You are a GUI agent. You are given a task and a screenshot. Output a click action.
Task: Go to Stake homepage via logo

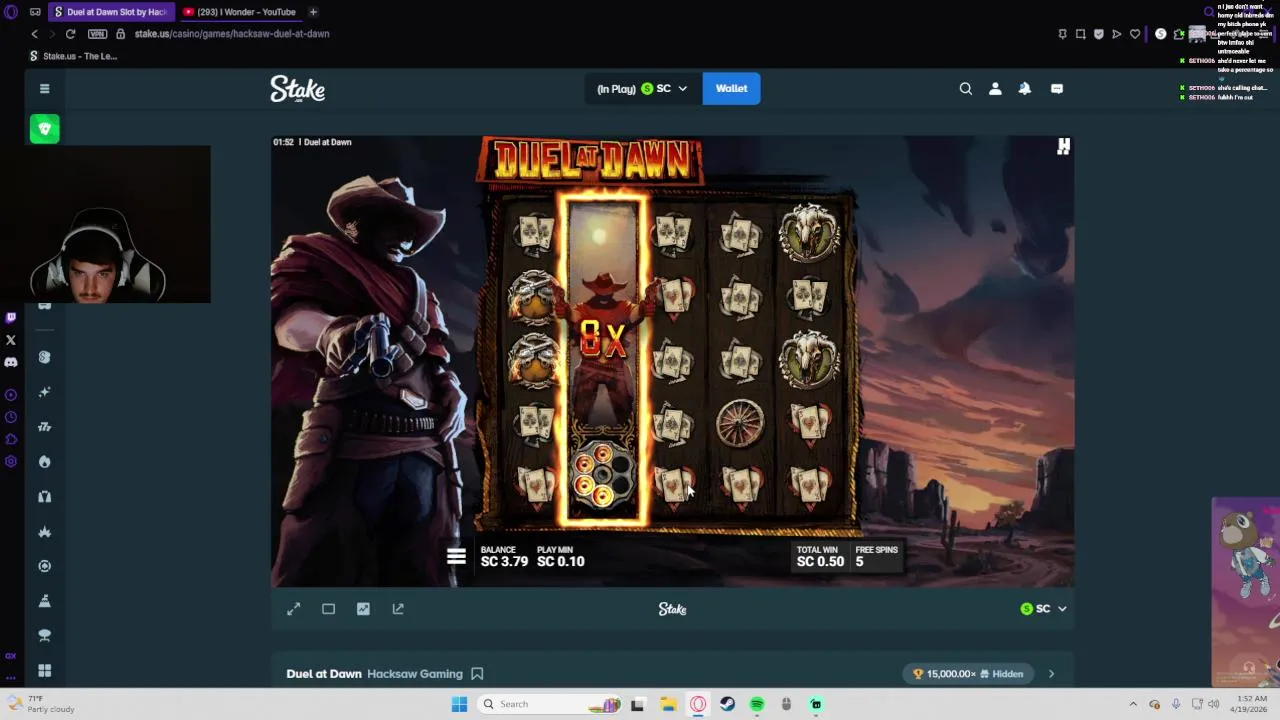(297, 89)
